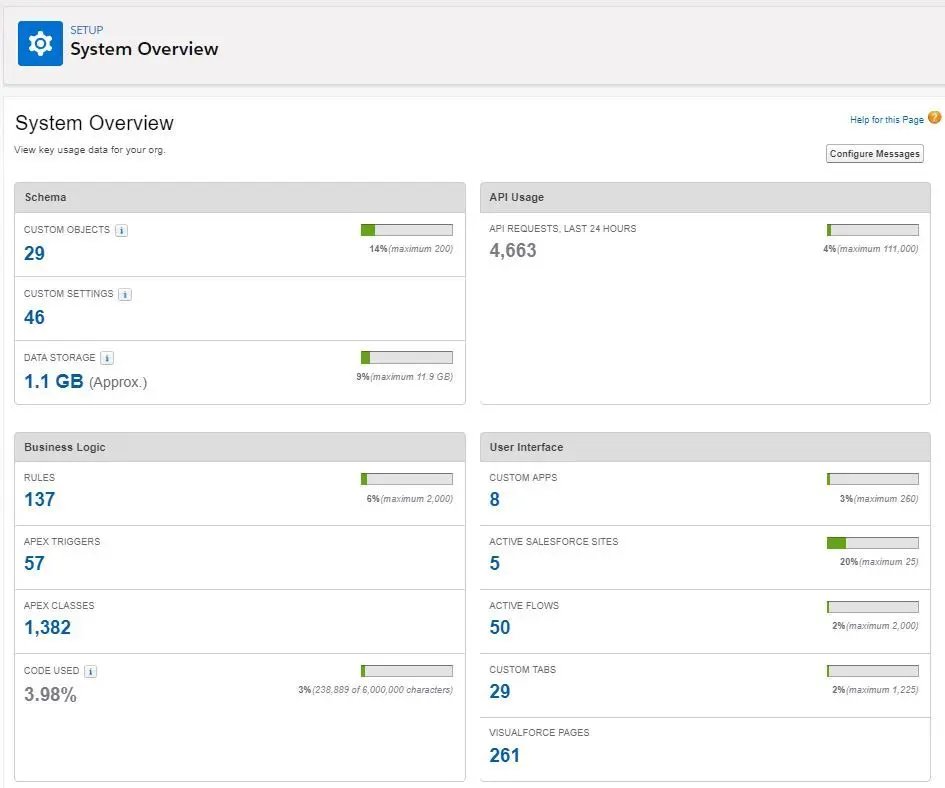This screenshot has width=945, height=788.
Task: Click the User Interface panel header
Action: (x=705, y=447)
